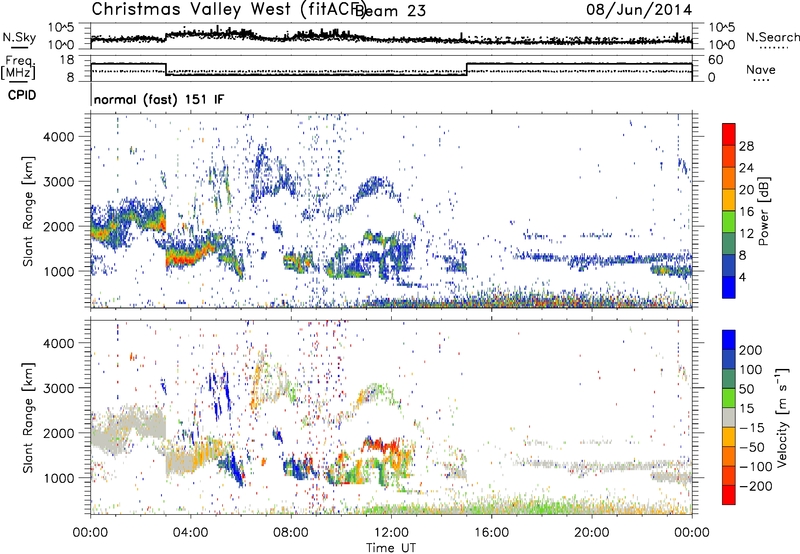Click the '200' tick on Velocity colorbar
The image size is (800, 554).
751,350
